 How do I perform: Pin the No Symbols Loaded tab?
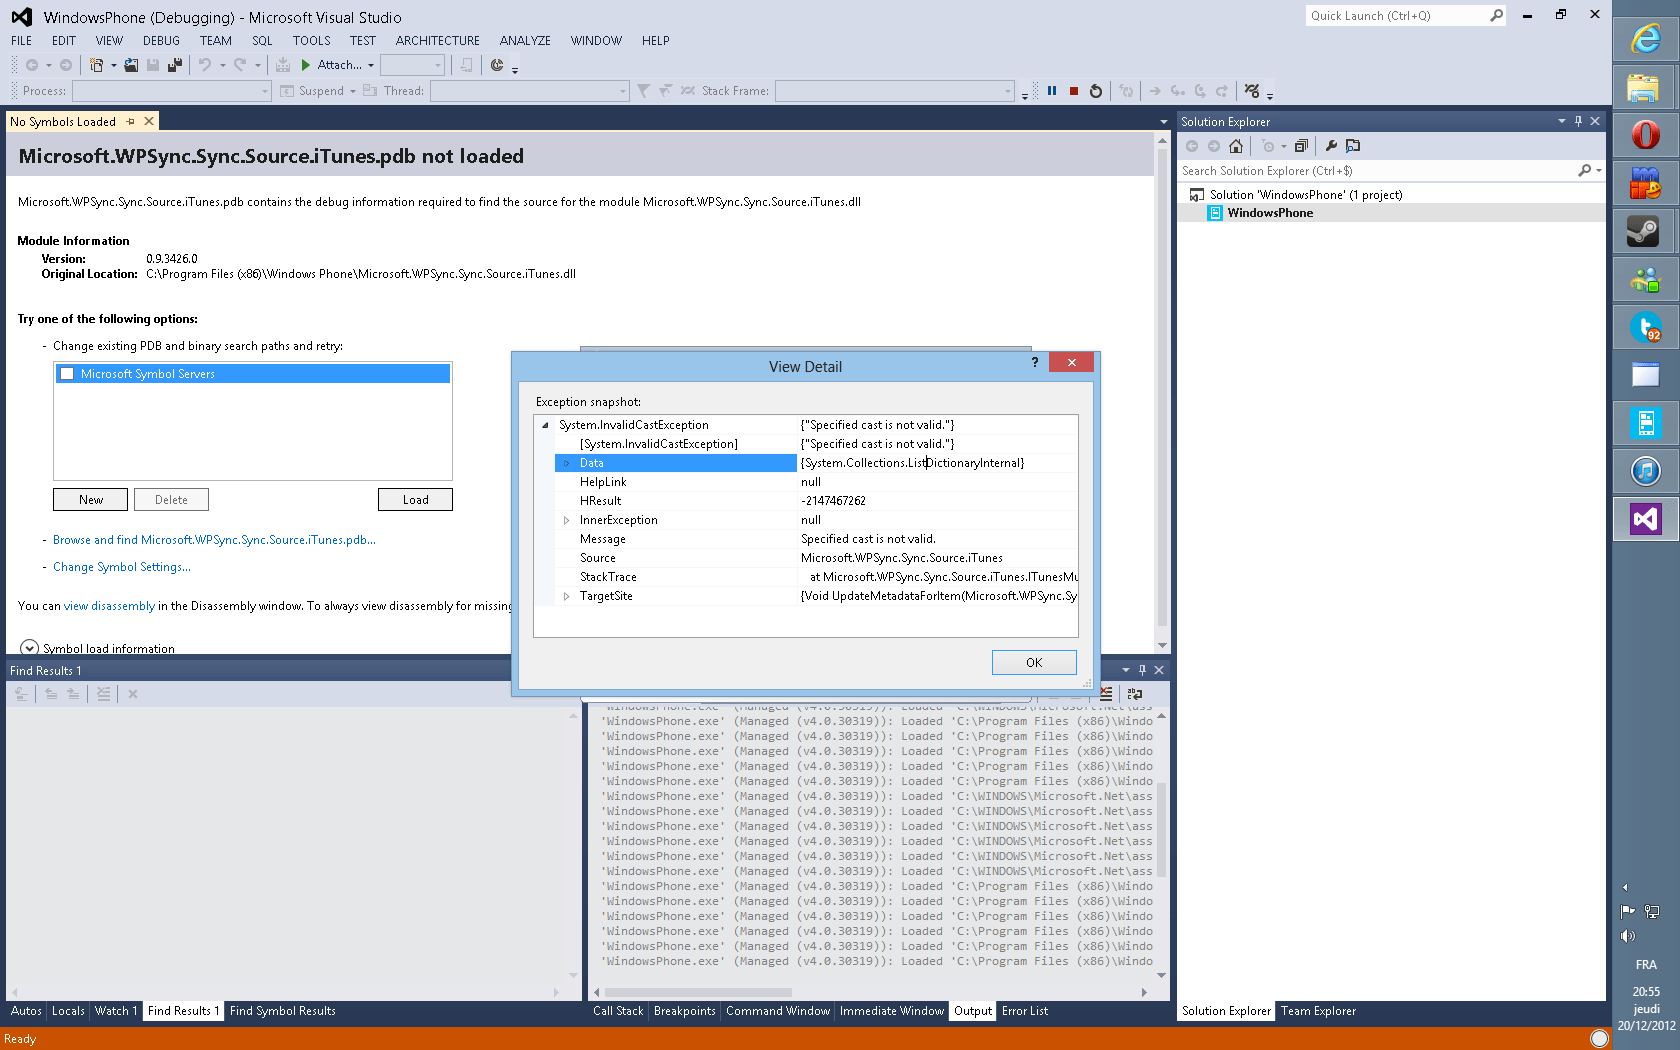[130, 122]
